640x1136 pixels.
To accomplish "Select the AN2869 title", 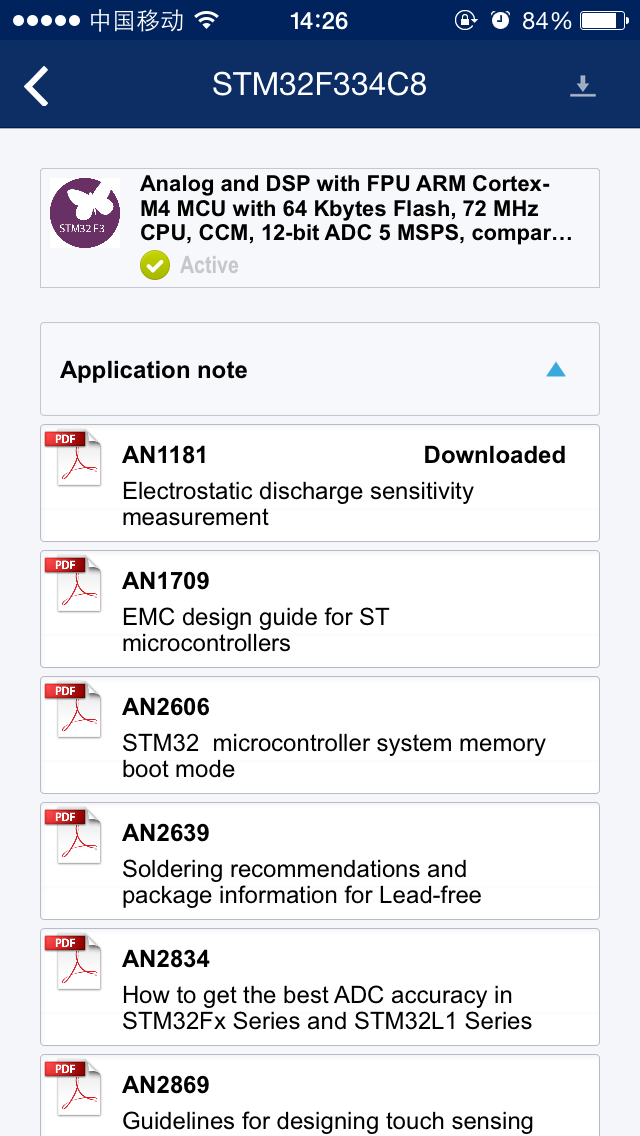I will coord(165,1085).
